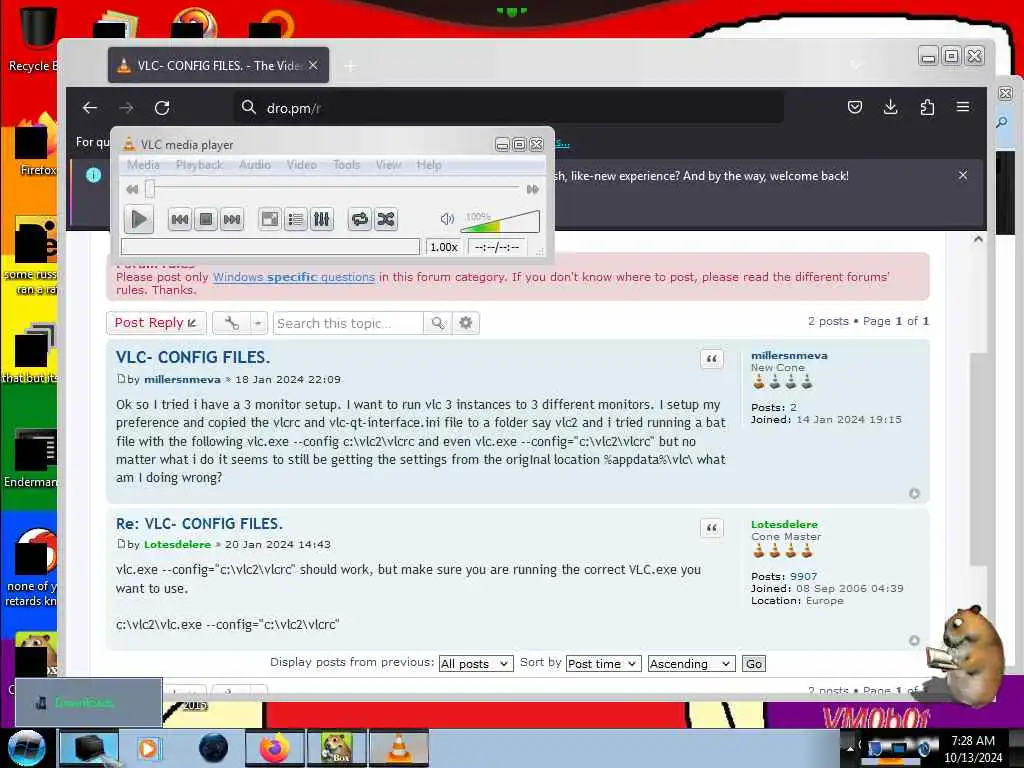
Task: Open VLC View menu
Action: 388,165
